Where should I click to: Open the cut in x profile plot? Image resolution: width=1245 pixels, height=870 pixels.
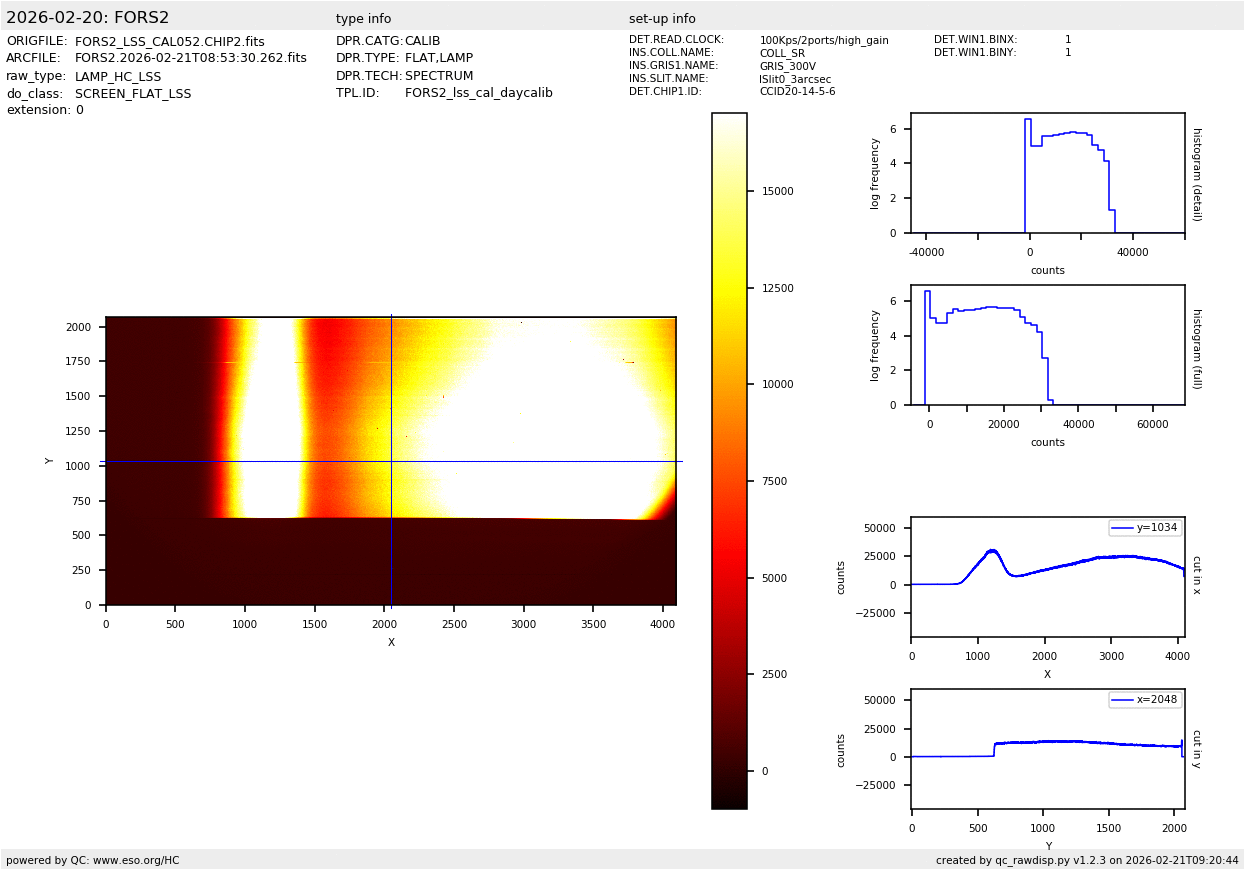1047,577
